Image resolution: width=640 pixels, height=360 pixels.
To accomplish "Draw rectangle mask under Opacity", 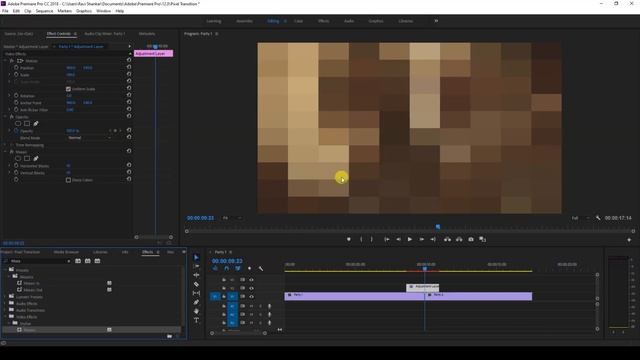I will coord(27,123).
